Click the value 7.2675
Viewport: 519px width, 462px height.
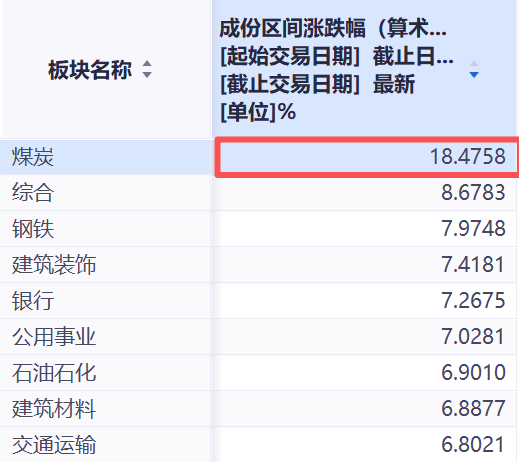click(x=473, y=300)
